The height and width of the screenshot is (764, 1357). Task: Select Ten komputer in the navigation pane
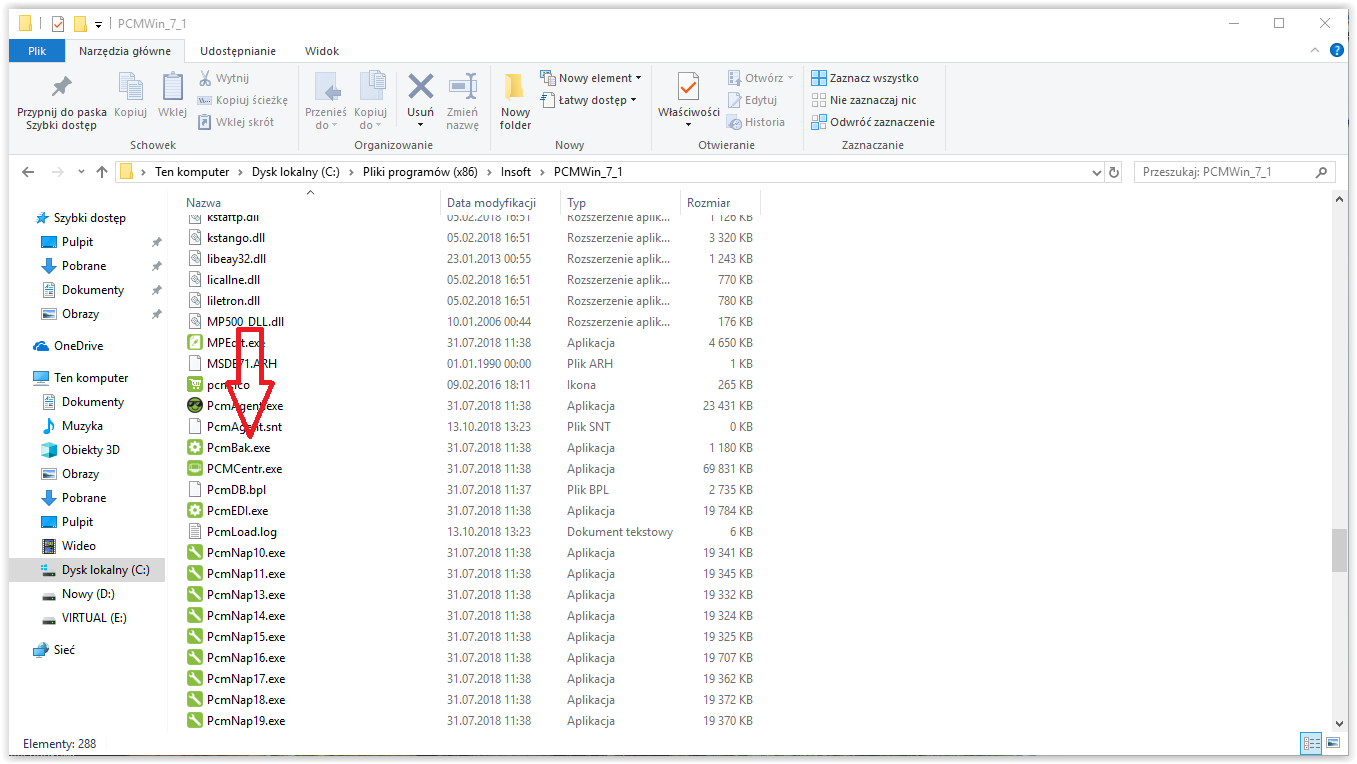point(91,378)
